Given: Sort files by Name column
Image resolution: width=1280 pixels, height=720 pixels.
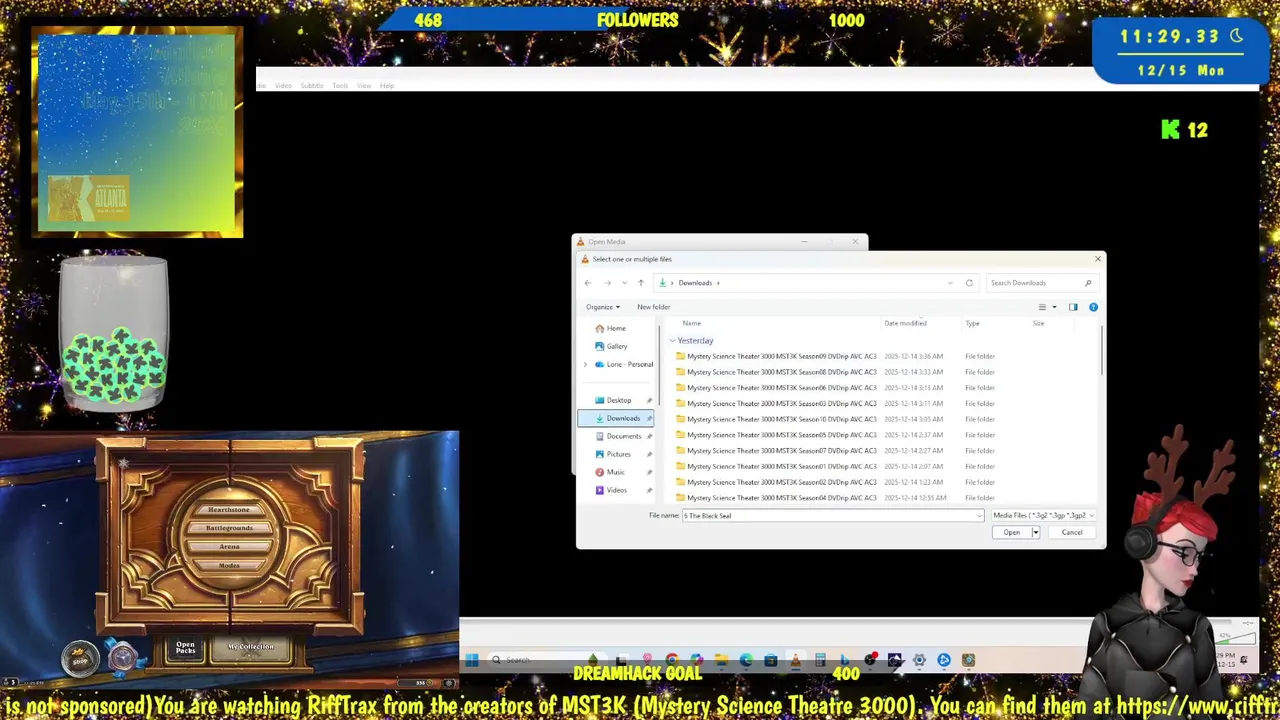Looking at the screenshot, I should 692,323.
